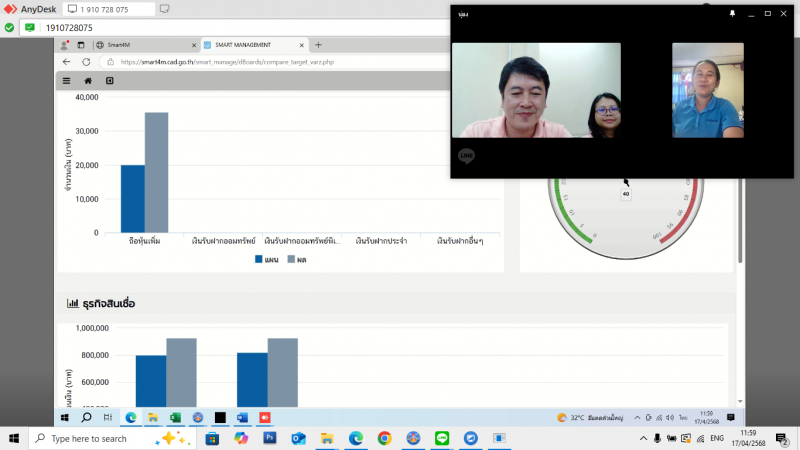This screenshot has width=800, height=450.
Task: Open Google Chrome from local taskbar
Action: point(385,438)
